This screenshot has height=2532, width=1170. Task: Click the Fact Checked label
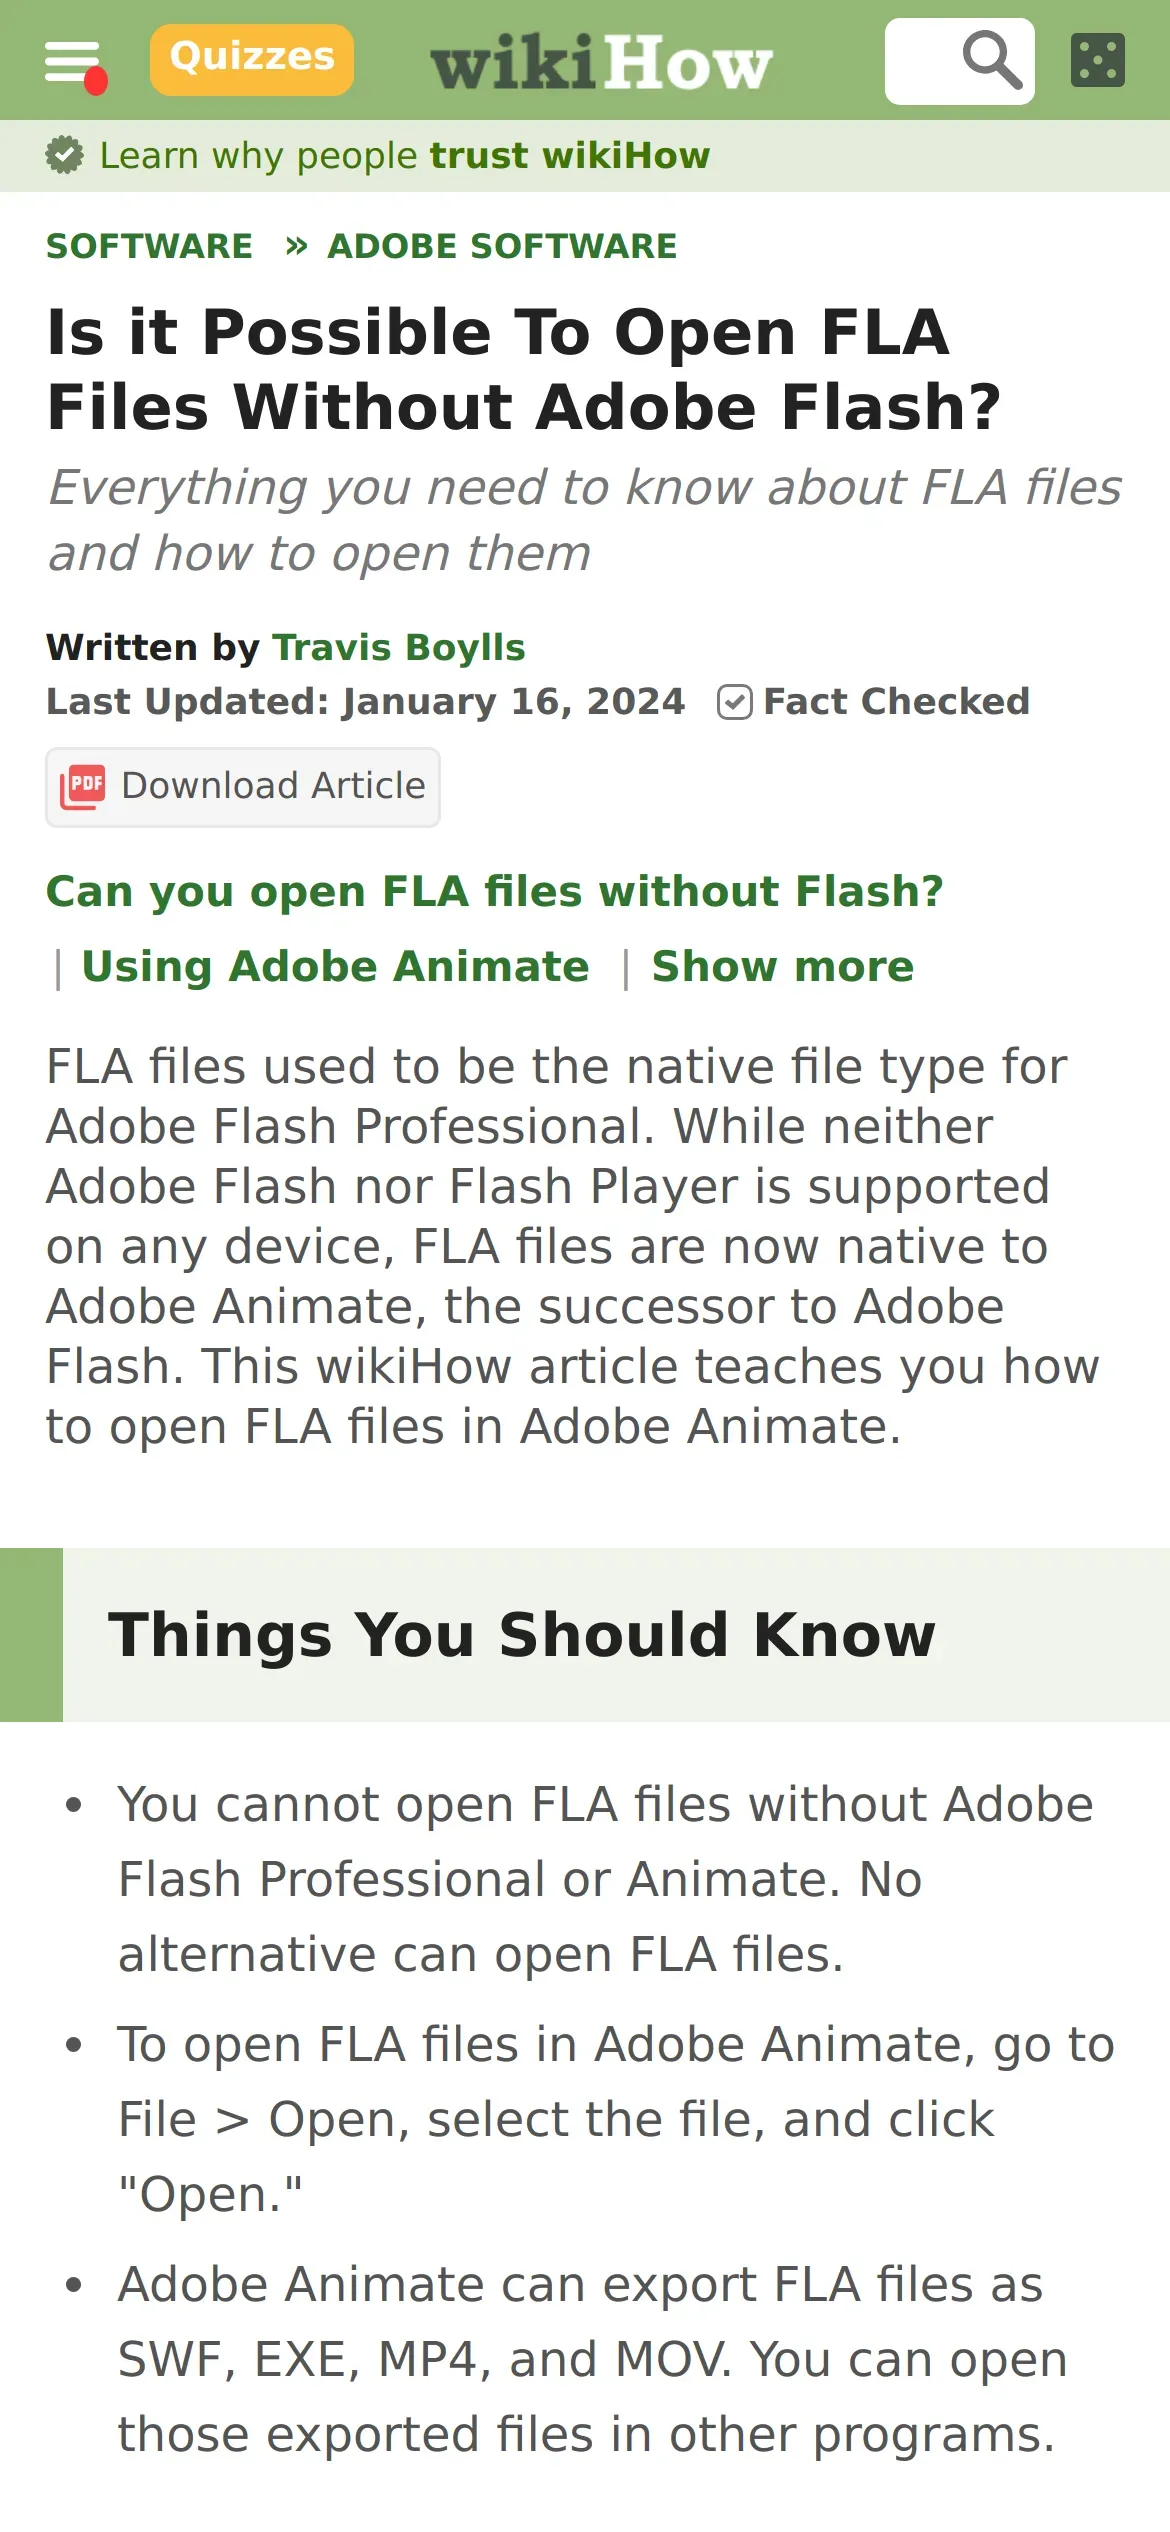click(896, 702)
